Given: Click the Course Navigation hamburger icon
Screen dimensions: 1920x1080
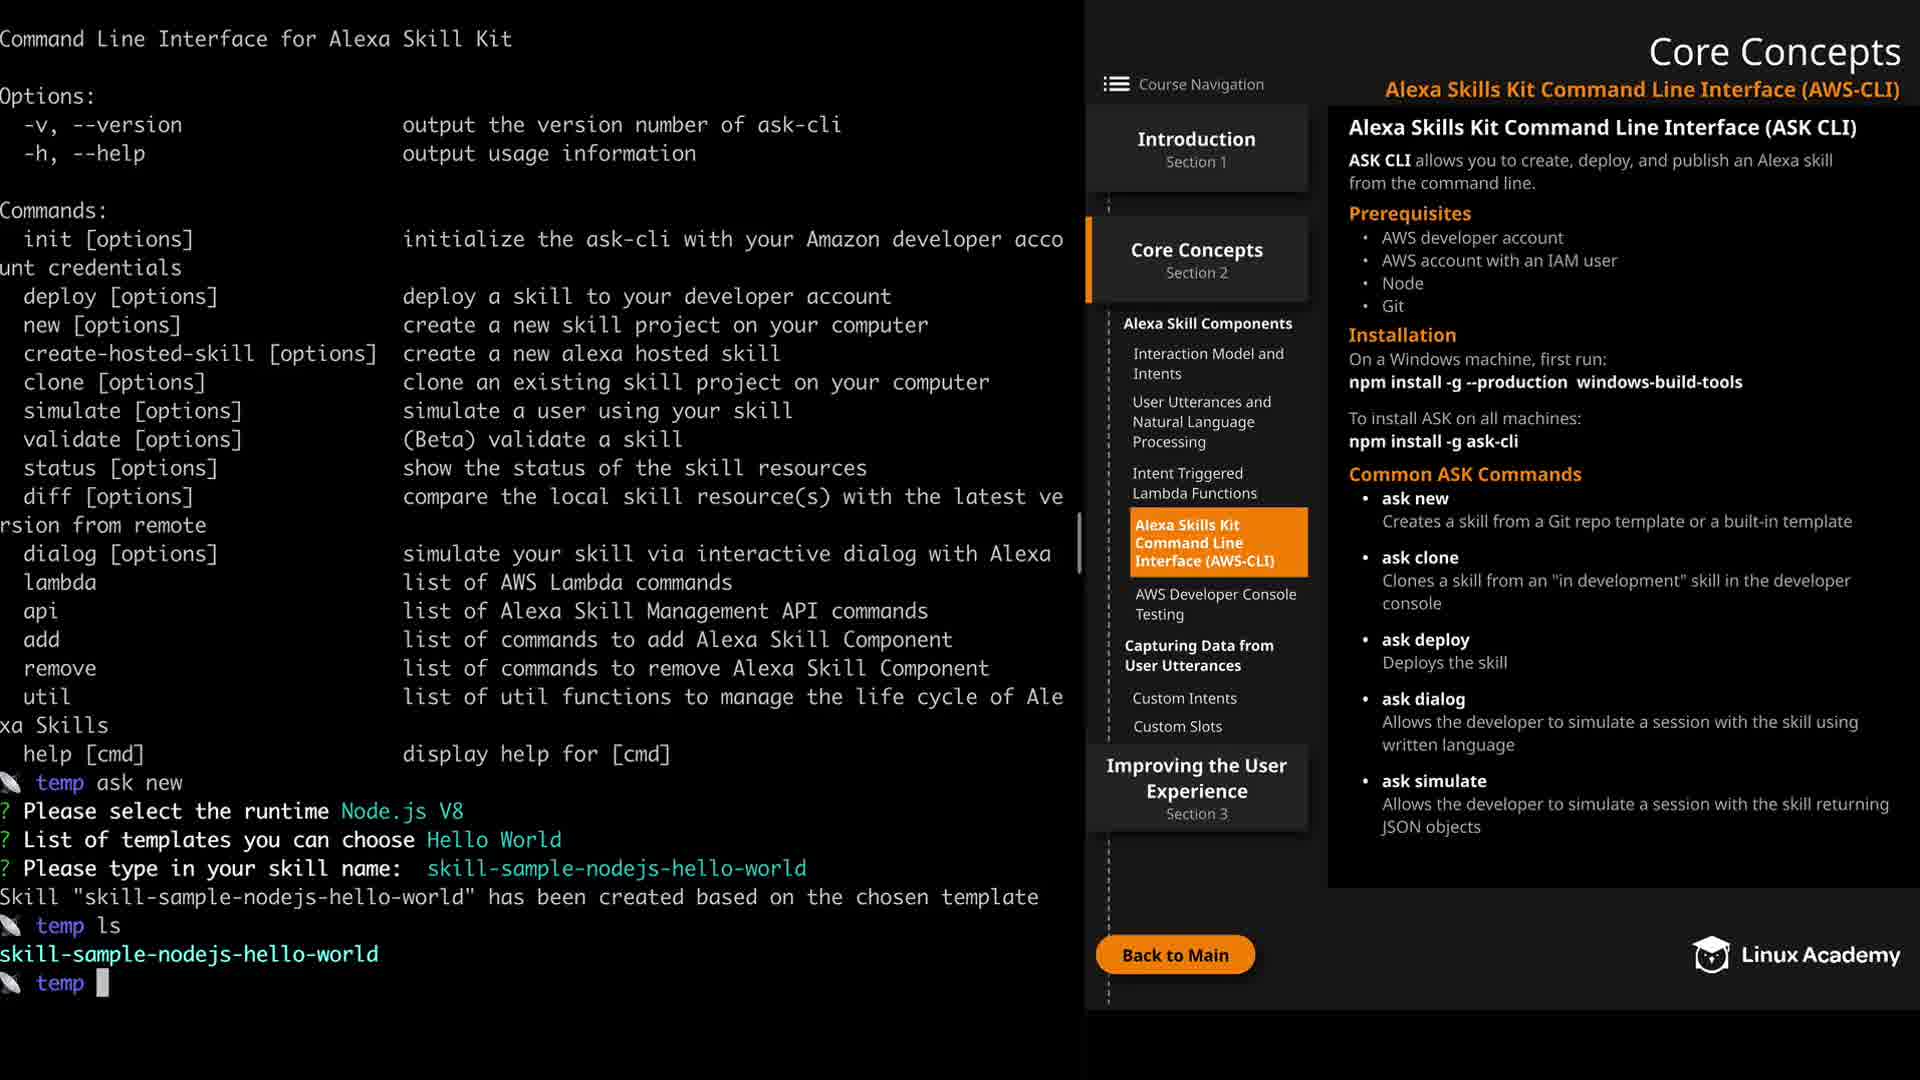Looking at the screenshot, I should point(1116,84).
